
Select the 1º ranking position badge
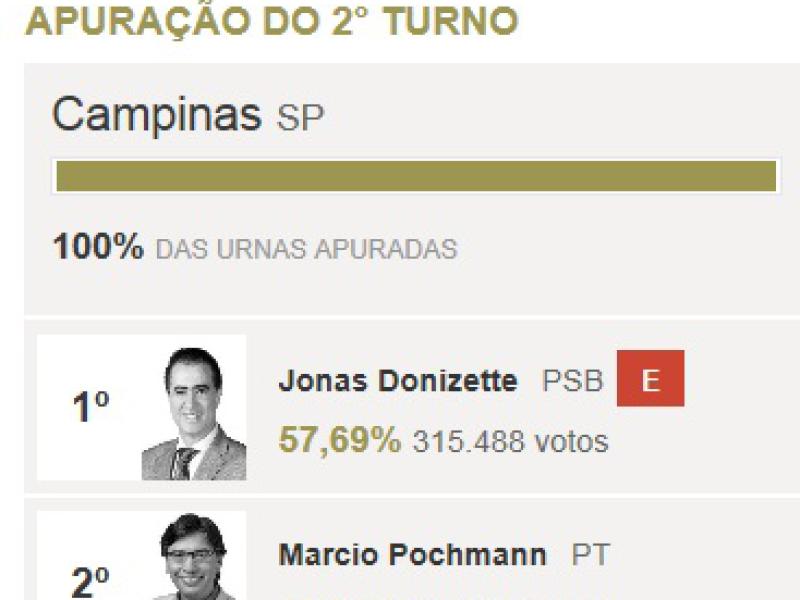[x=91, y=408]
